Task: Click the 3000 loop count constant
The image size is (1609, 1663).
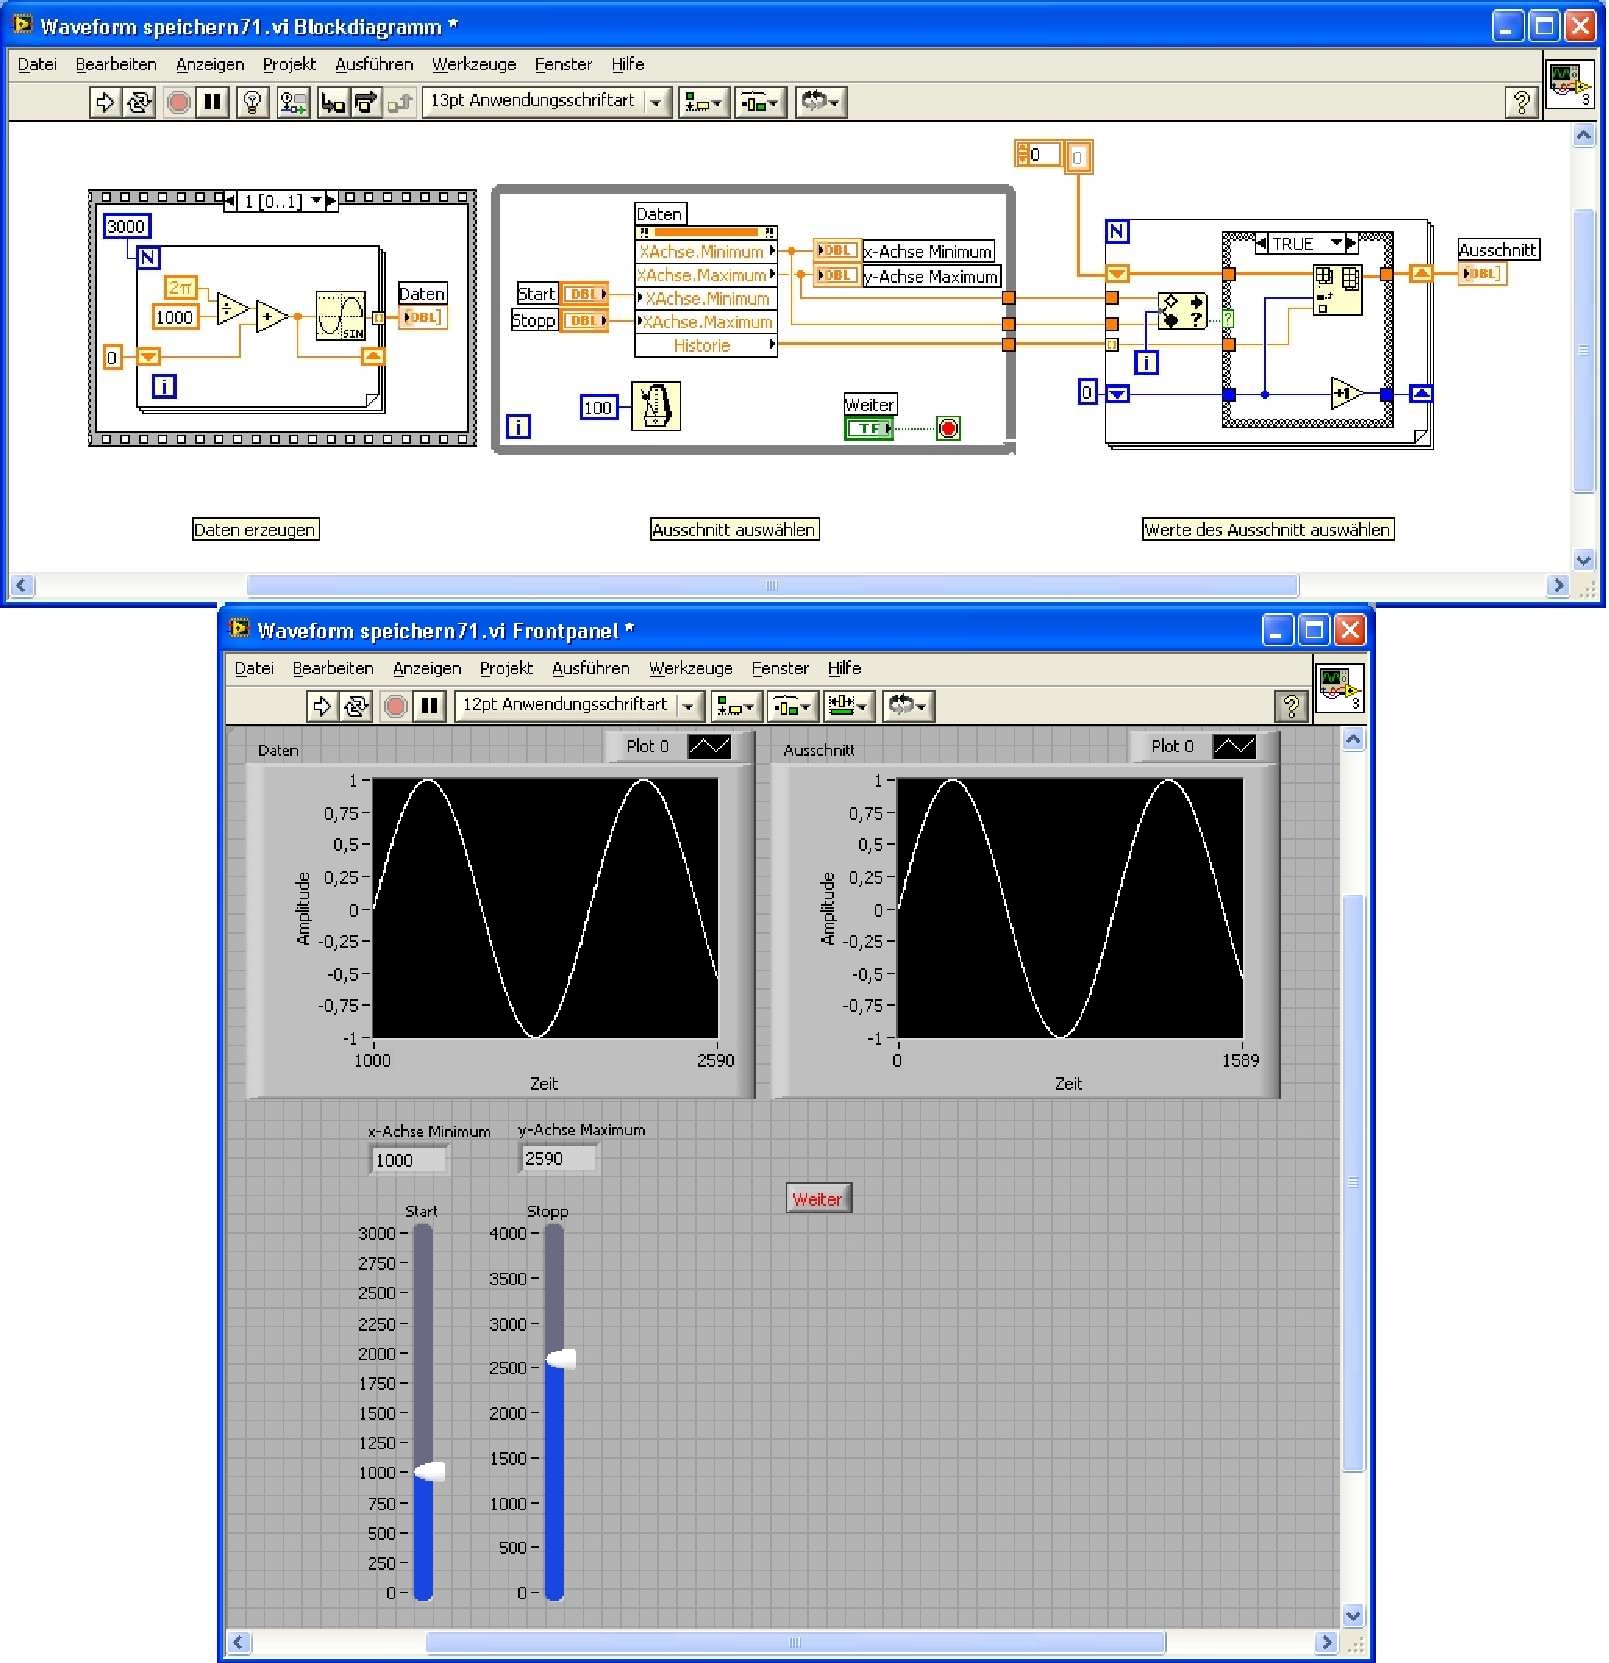Action: click(126, 226)
